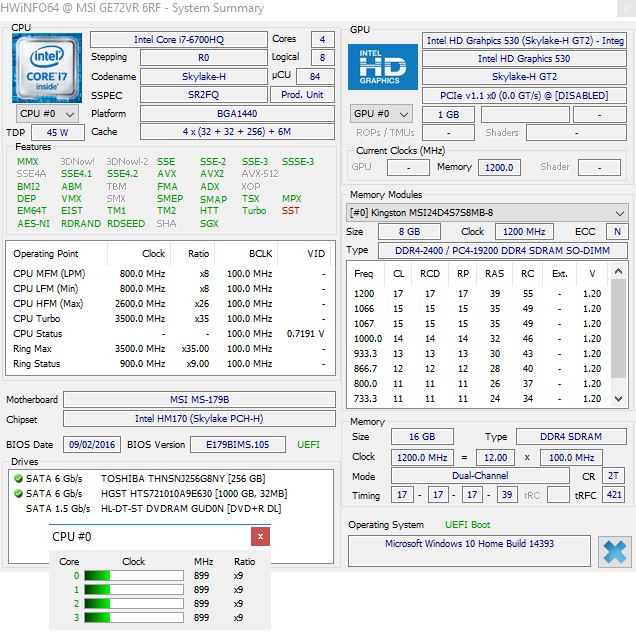The height and width of the screenshot is (636, 636).
Task: Click the Intel HM170 chipset field
Action: pos(199,419)
